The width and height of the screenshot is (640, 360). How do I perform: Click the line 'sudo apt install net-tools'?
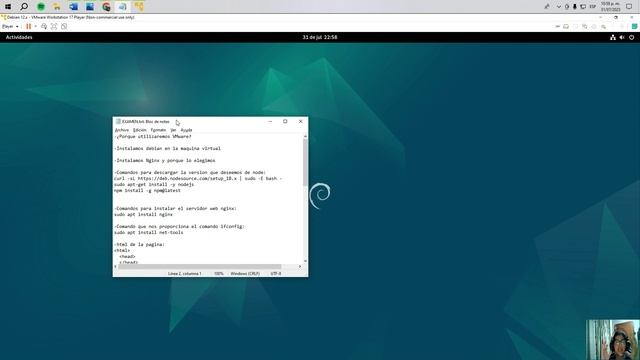click(149, 232)
